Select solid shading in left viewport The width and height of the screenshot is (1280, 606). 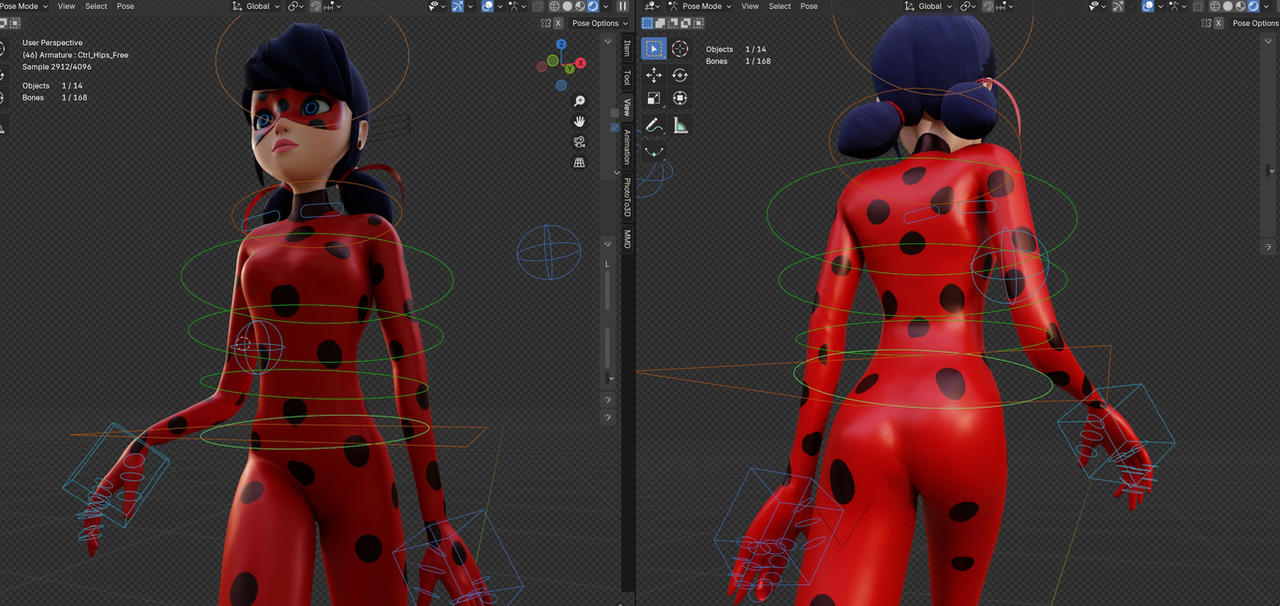(567, 6)
